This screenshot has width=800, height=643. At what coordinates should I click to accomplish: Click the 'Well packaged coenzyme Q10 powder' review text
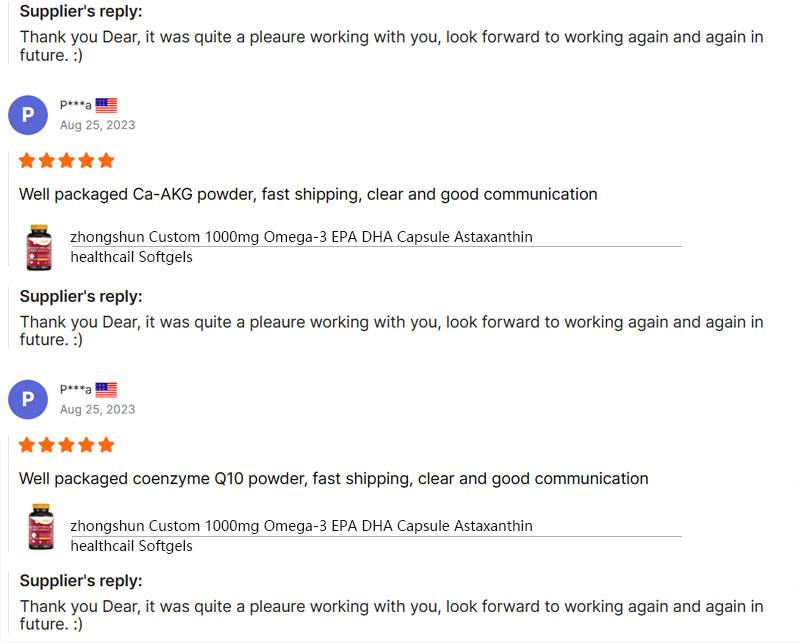pos(333,478)
